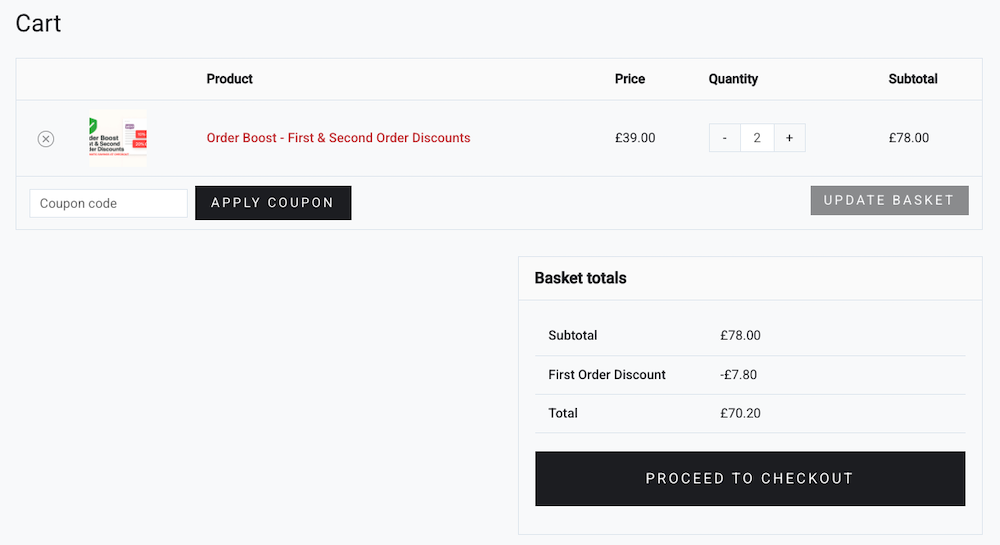The height and width of the screenshot is (545, 1000).
Task: Focus the quantity number field
Action: [x=757, y=138]
